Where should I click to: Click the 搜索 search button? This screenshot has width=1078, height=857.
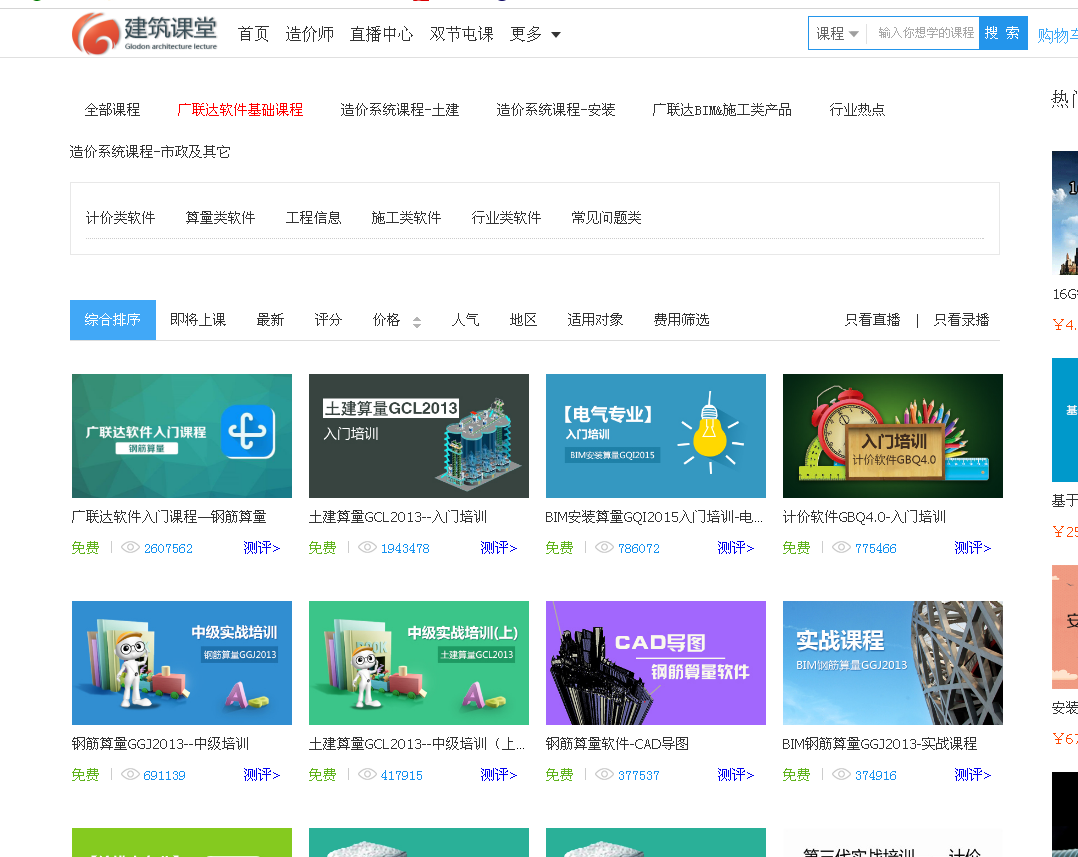point(1002,33)
